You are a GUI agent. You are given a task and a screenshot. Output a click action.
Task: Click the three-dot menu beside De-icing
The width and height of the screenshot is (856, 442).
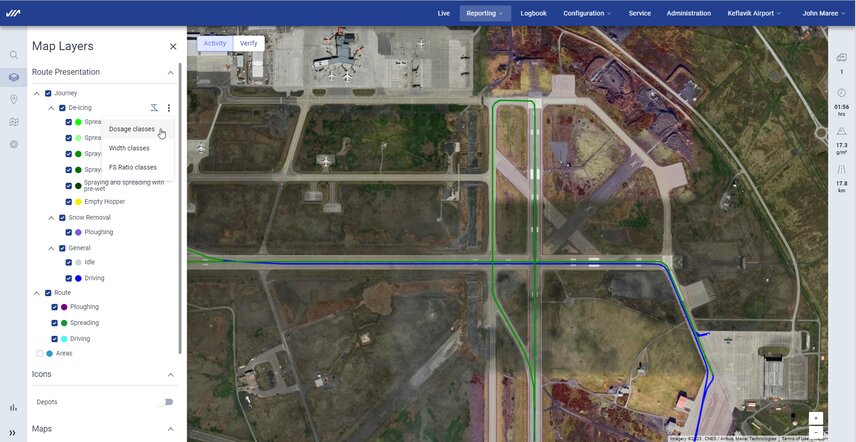(169, 107)
